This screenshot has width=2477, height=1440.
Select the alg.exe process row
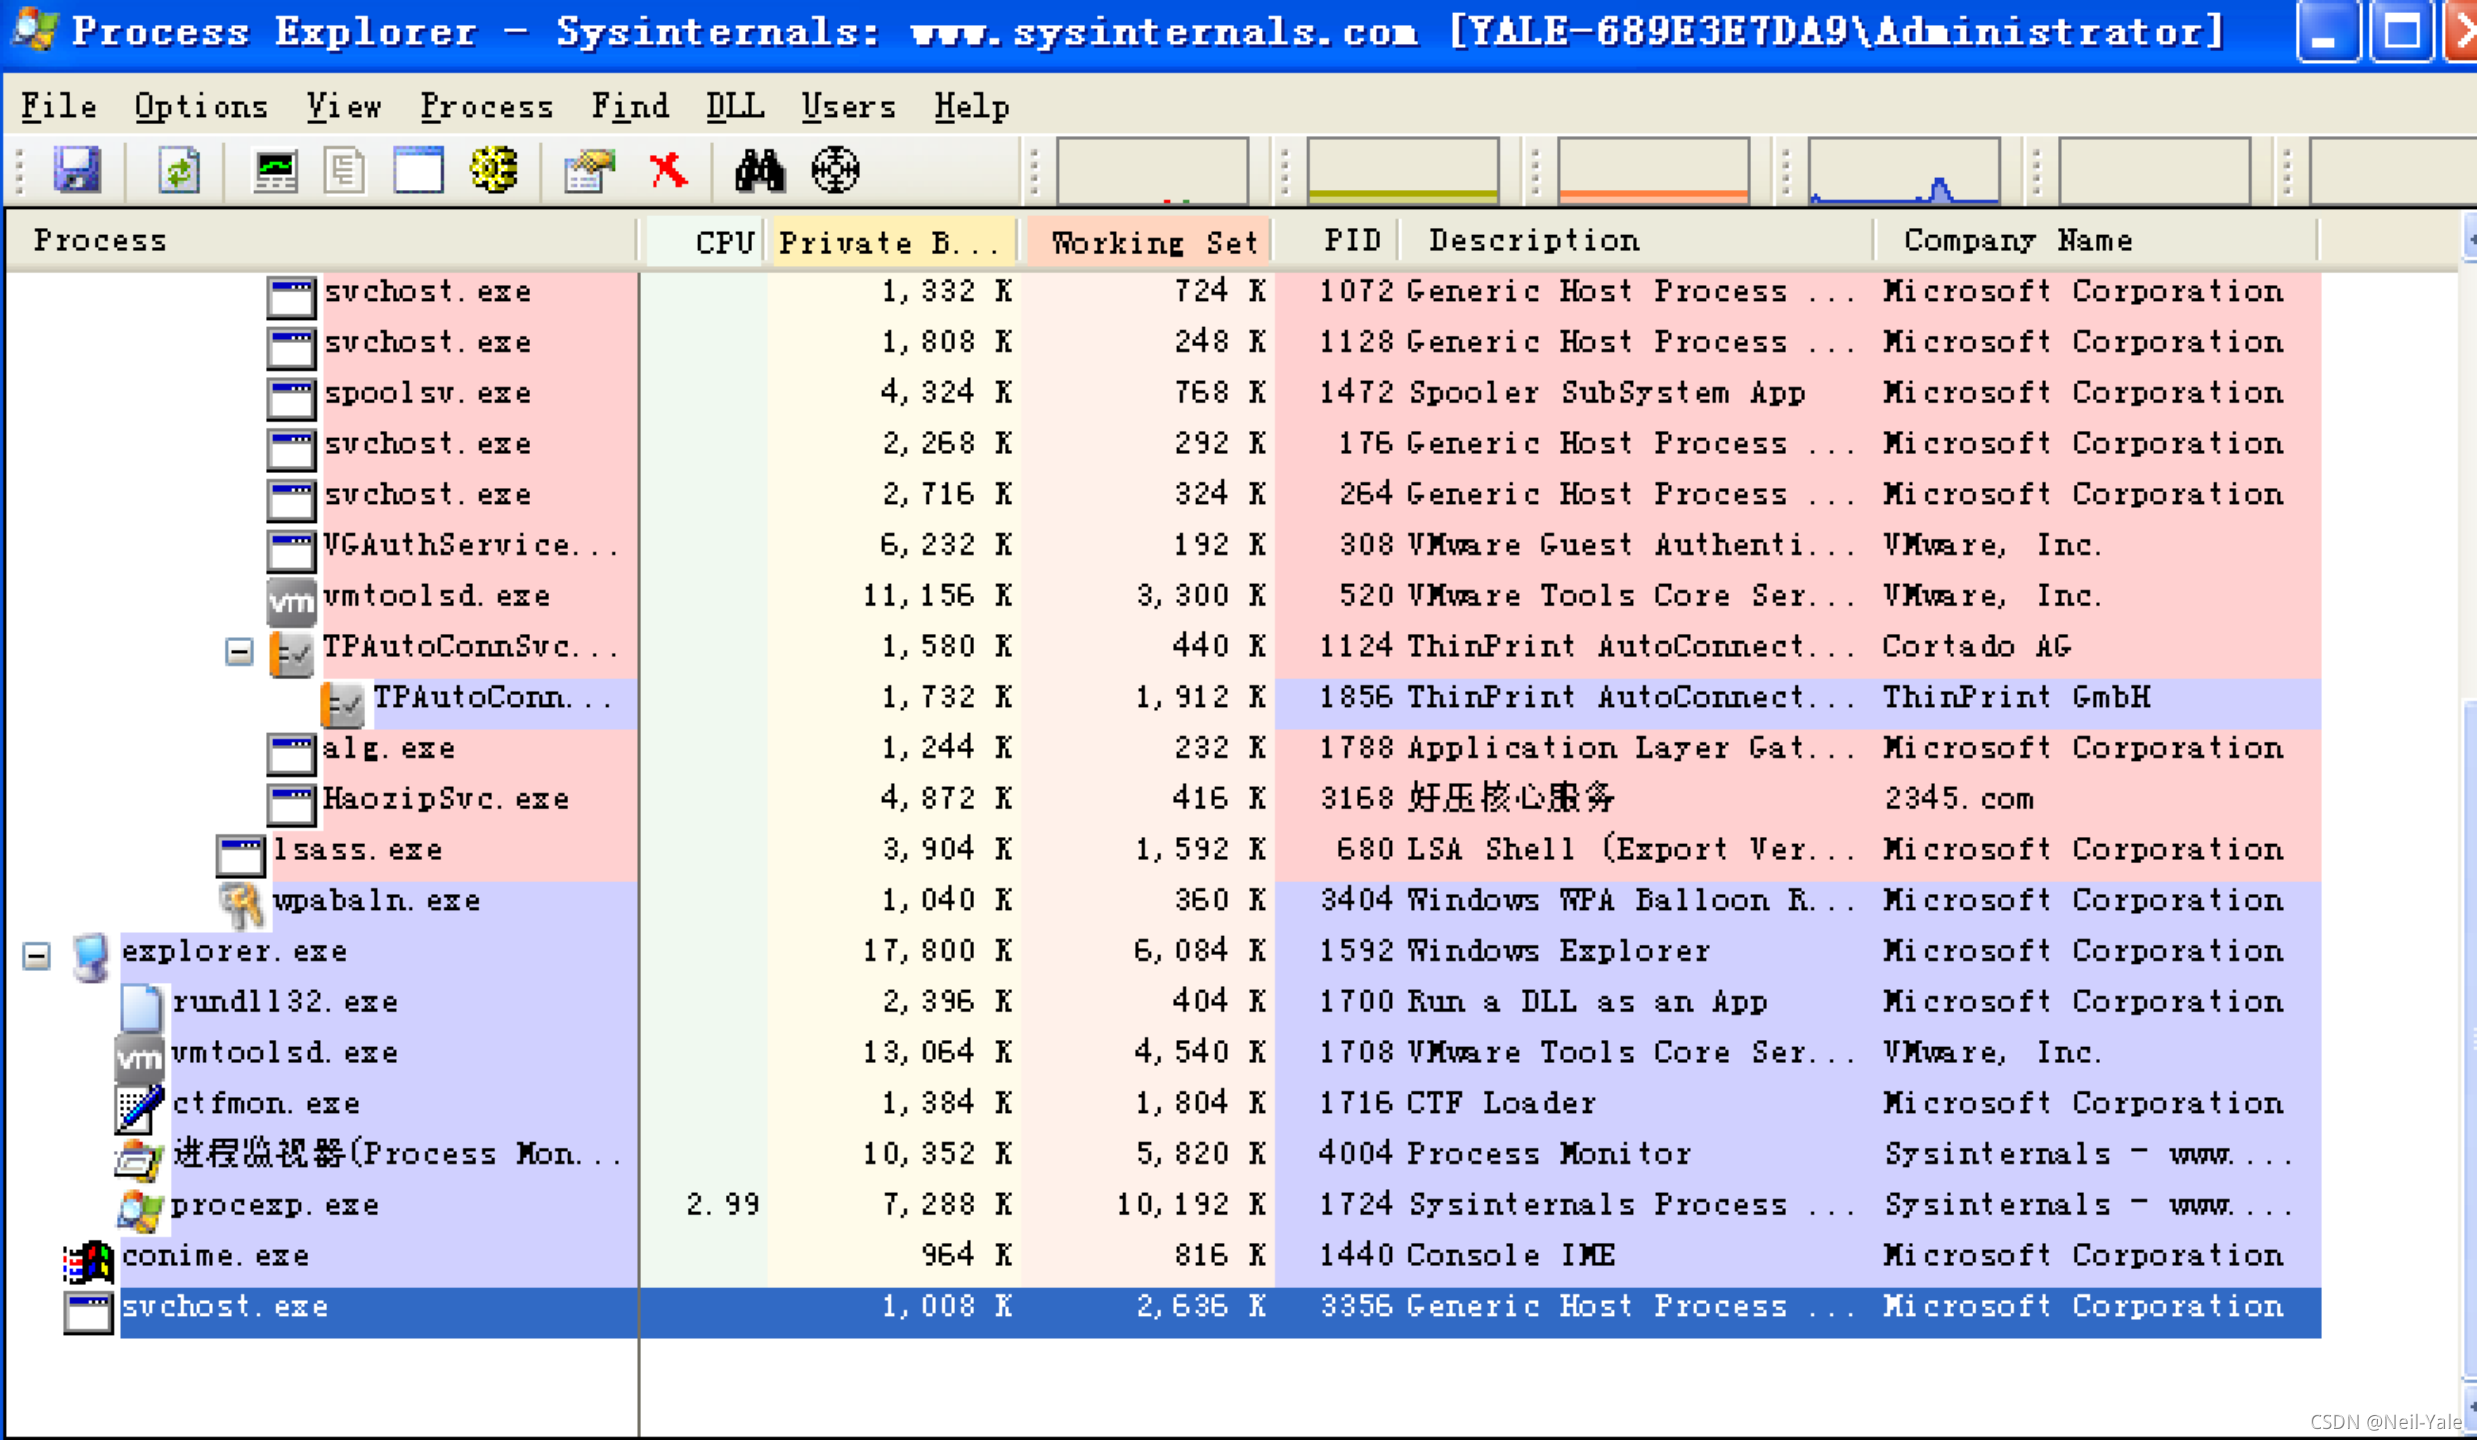[1292, 748]
